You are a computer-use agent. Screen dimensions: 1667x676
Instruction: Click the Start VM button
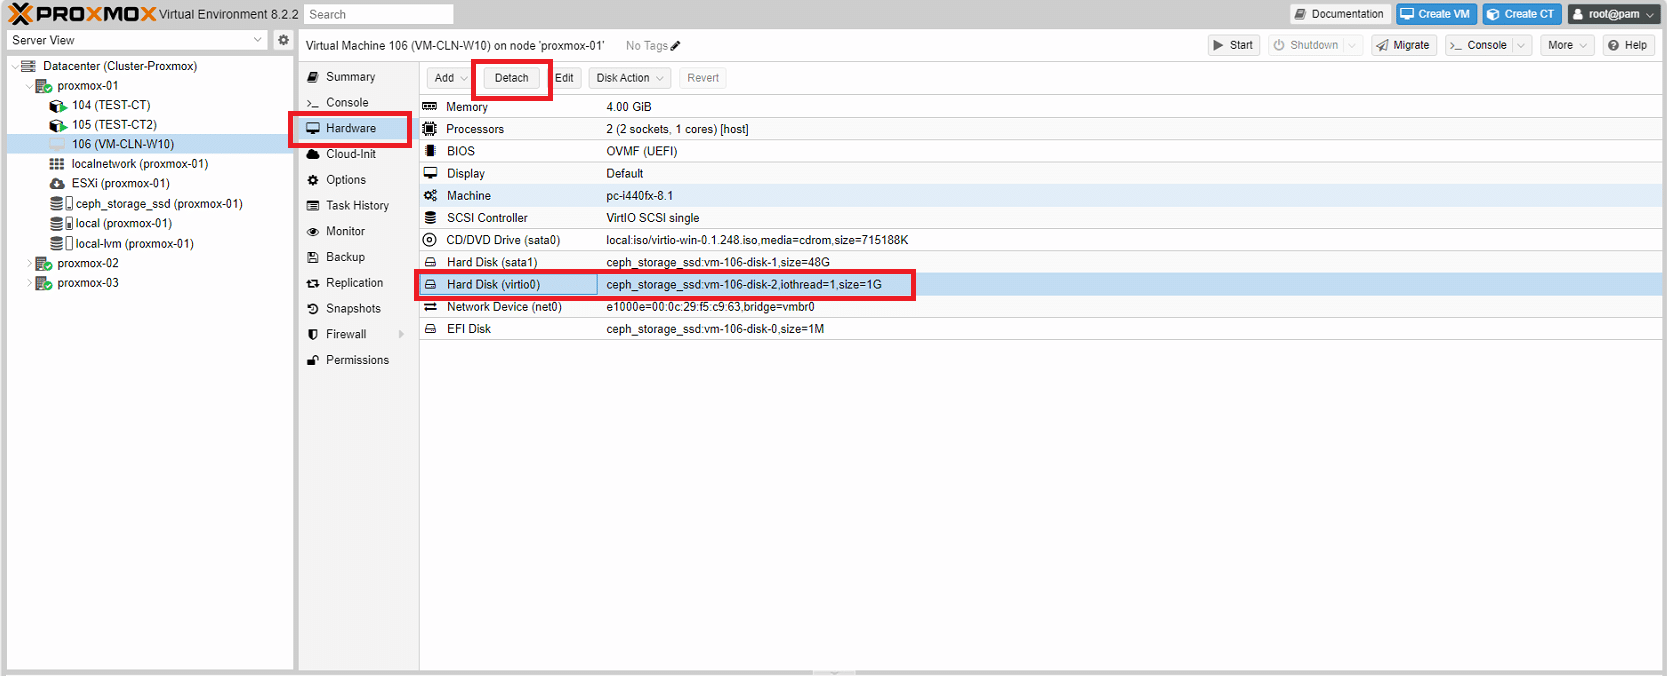pos(1233,45)
